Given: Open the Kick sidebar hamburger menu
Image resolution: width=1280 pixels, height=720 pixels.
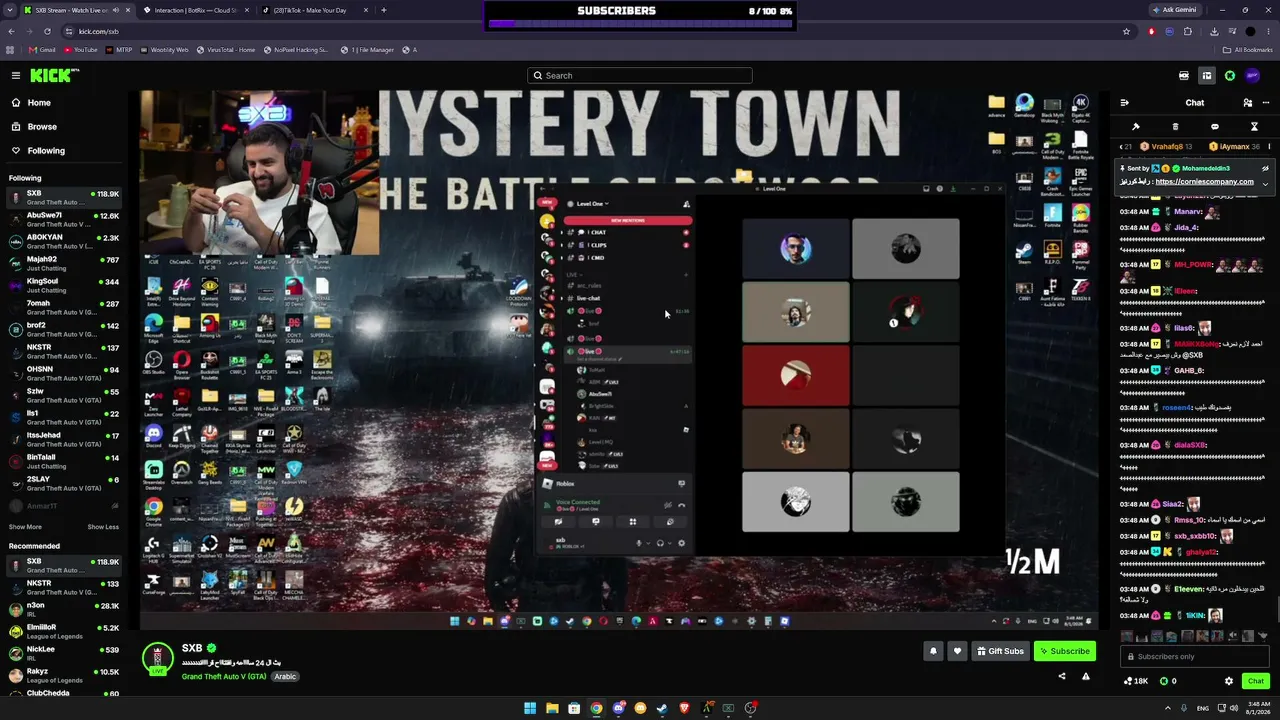Looking at the screenshot, I should tap(16, 75).
